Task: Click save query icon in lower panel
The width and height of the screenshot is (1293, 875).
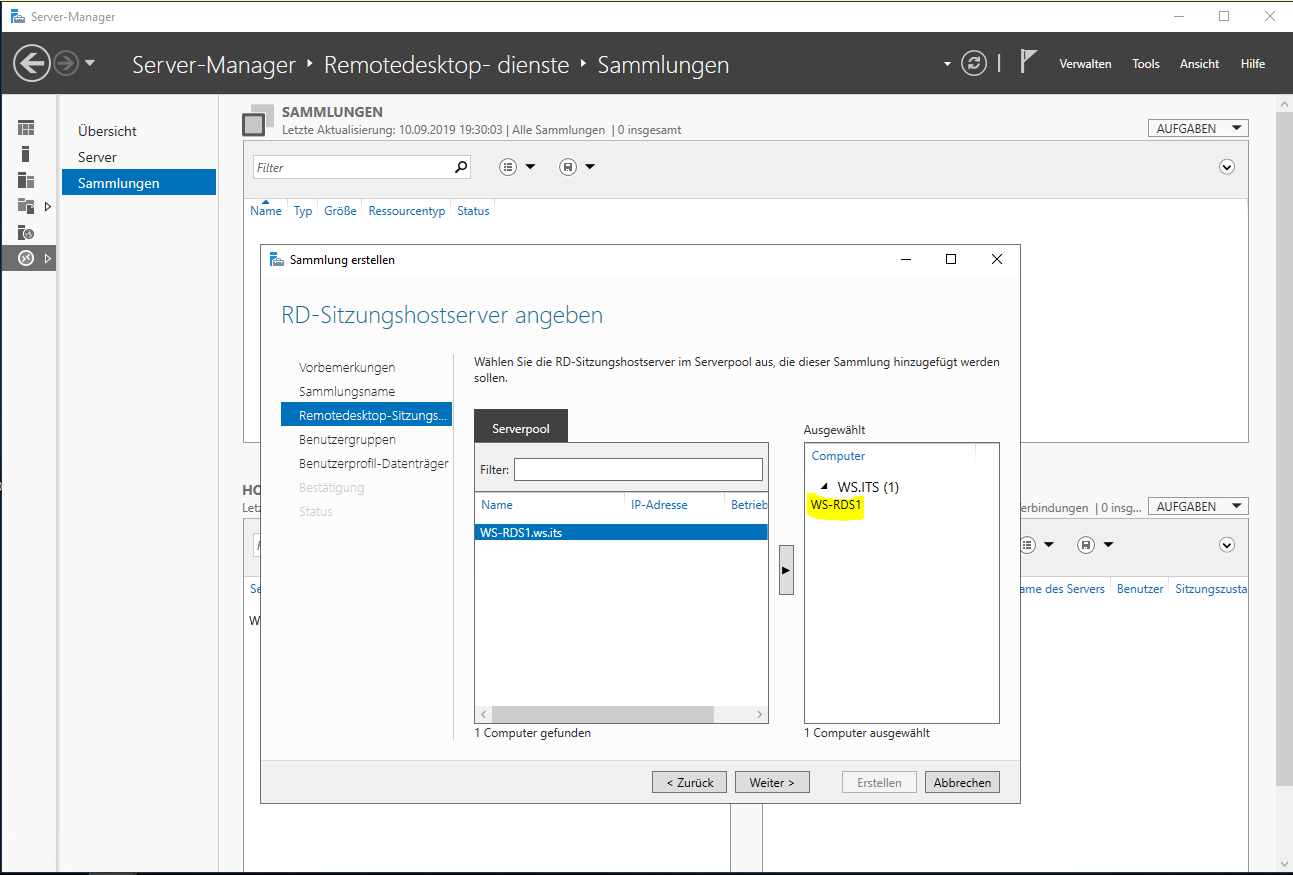Action: (x=1086, y=545)
